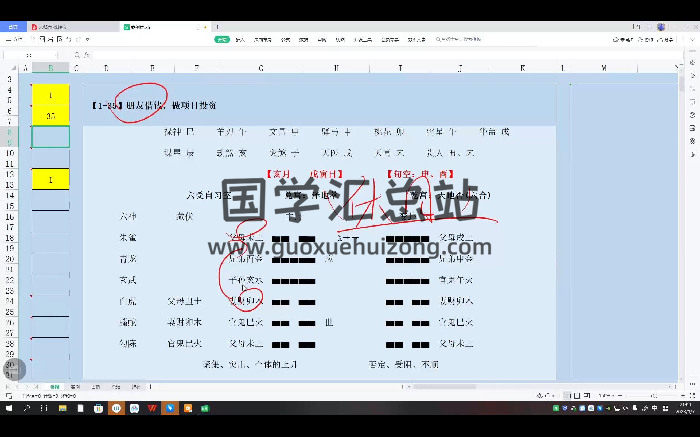The image size is (700, 437).
Task: Click the vertical scrollbar thumb
Action: click(681, 83)
